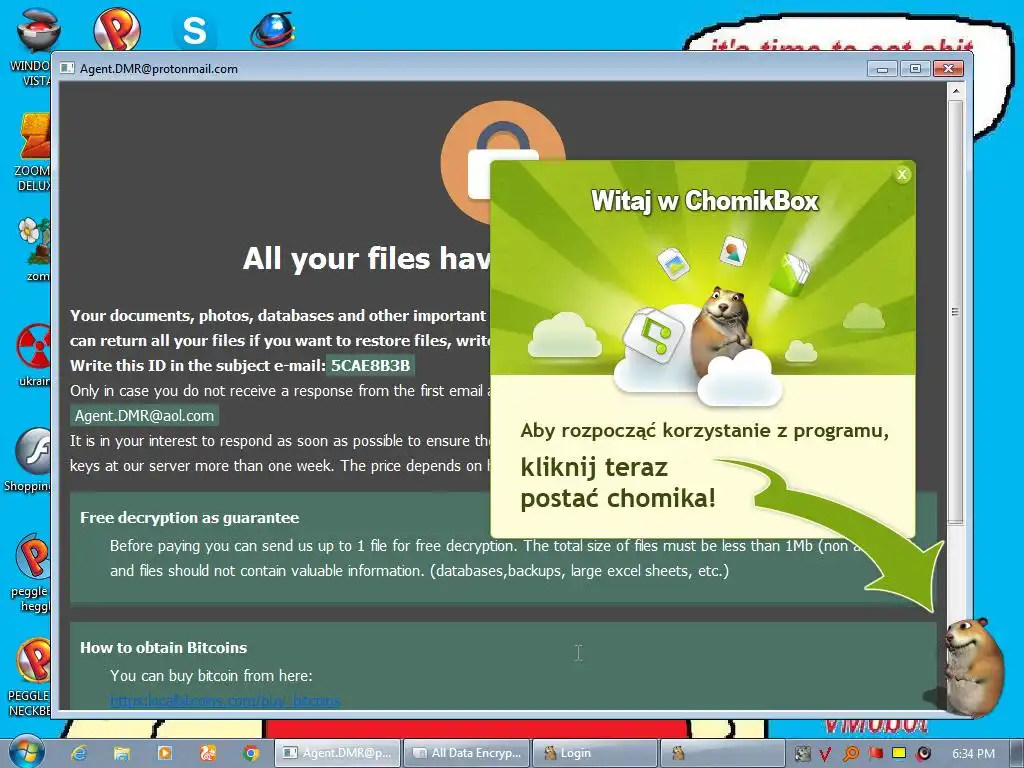Close the Agent.DMR@protonmail.com window
The width and height of the screenshot is (1024, 768).
tap(948, 69)
